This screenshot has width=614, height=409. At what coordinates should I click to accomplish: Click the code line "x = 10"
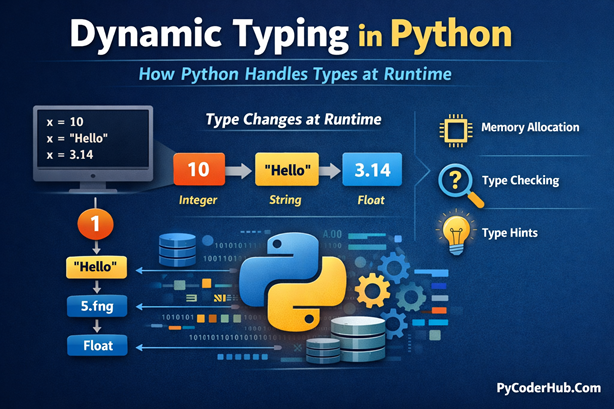click(65, 122)
